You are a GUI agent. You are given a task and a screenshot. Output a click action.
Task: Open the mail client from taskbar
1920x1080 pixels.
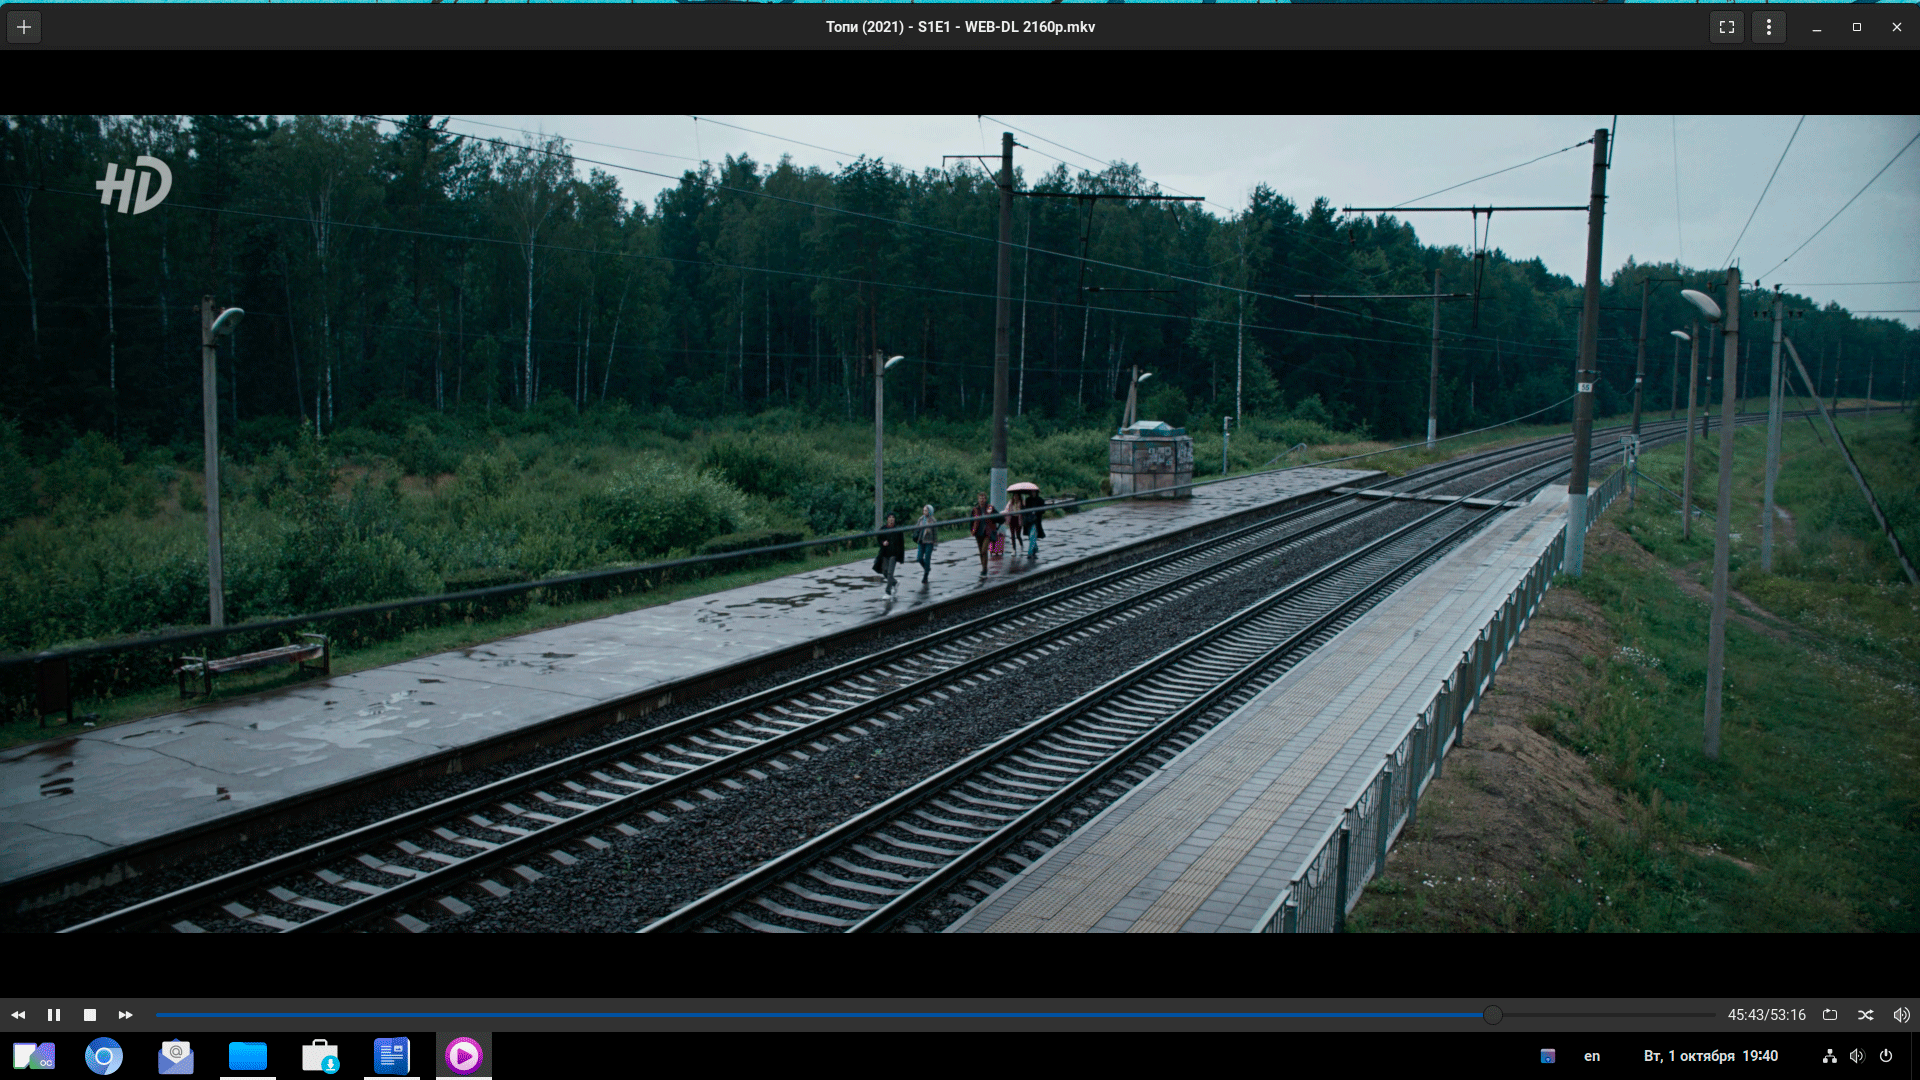pyautogui.click(x=176, y=1056)
